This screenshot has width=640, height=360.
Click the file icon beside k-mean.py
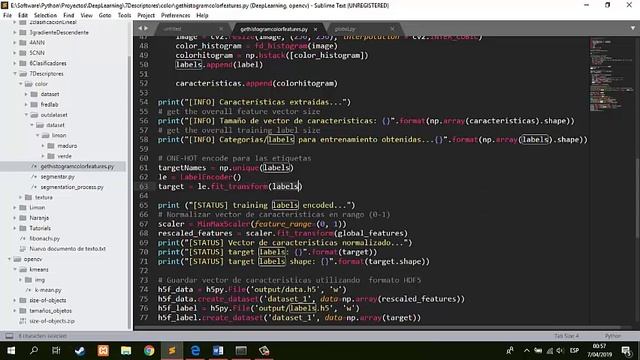[x=29, y=290]
